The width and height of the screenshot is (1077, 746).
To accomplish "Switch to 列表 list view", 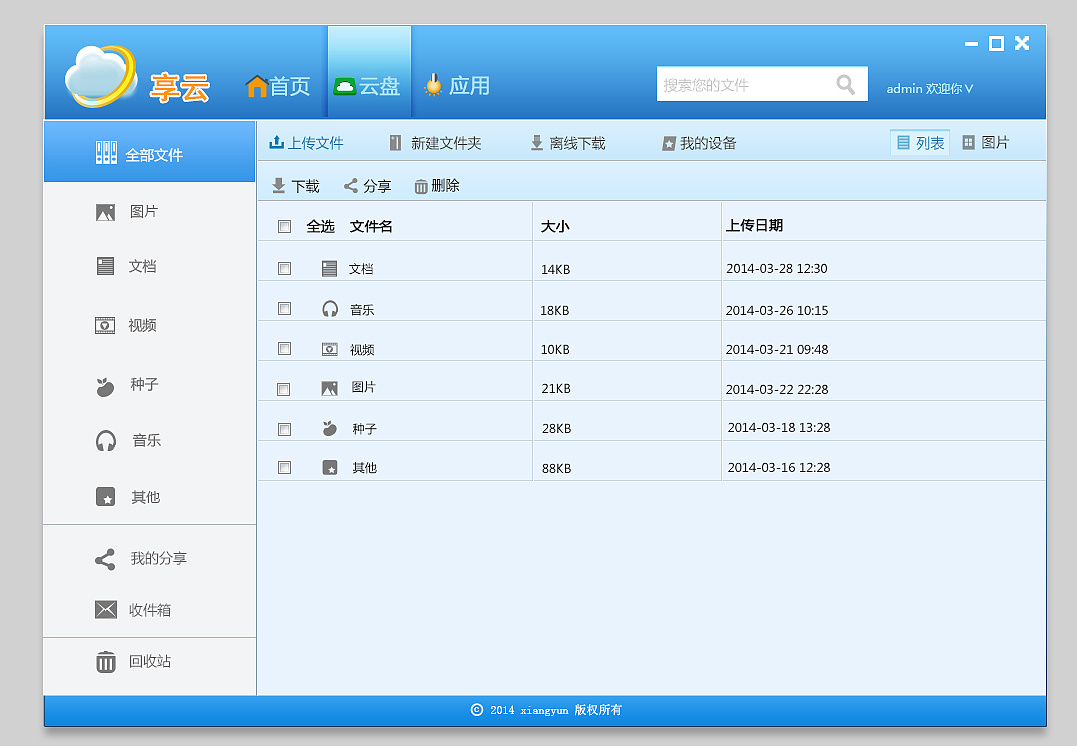I will click(920, 142).
